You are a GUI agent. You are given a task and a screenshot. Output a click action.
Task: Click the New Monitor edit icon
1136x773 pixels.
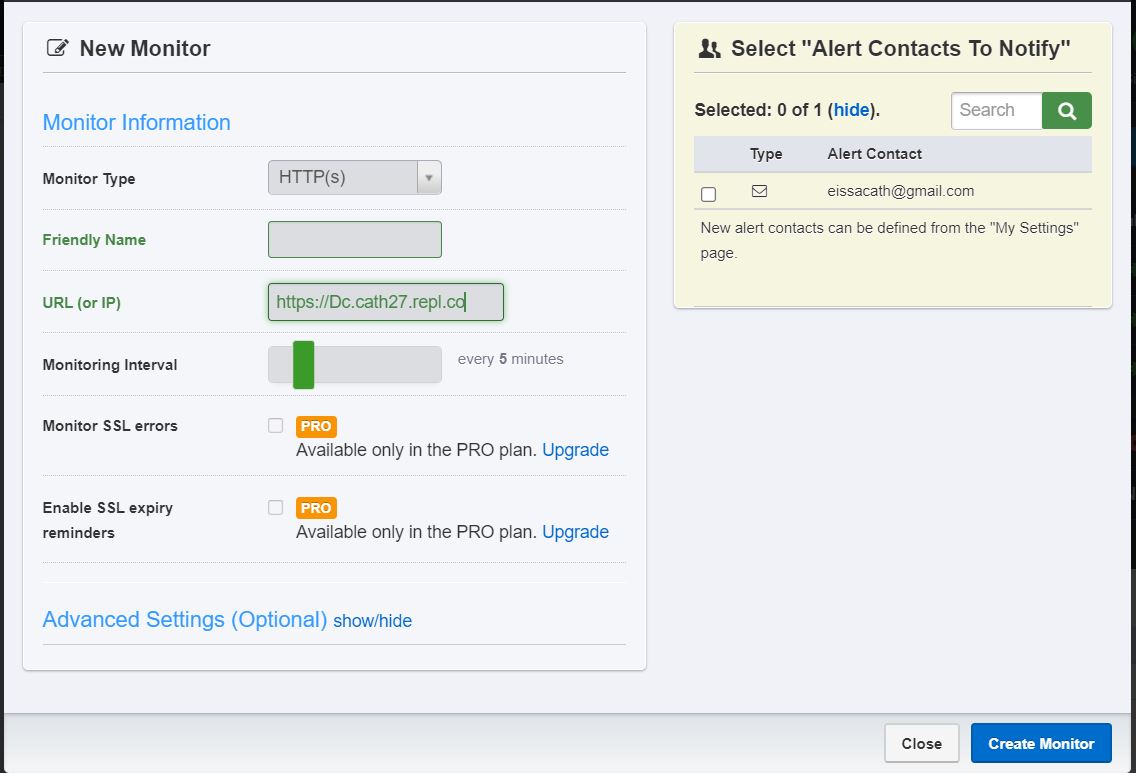tap(57, 48)
